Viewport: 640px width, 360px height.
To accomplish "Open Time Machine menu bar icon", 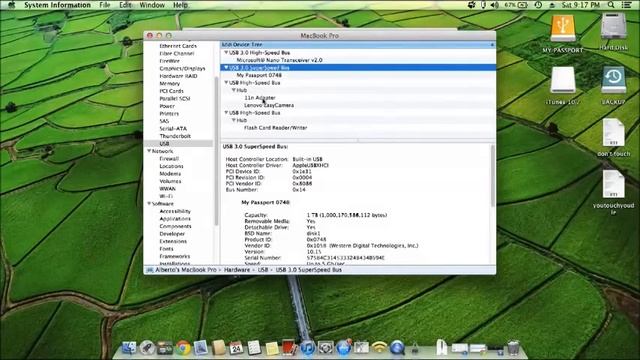I will pyautogui.click(x=538, y=5).
